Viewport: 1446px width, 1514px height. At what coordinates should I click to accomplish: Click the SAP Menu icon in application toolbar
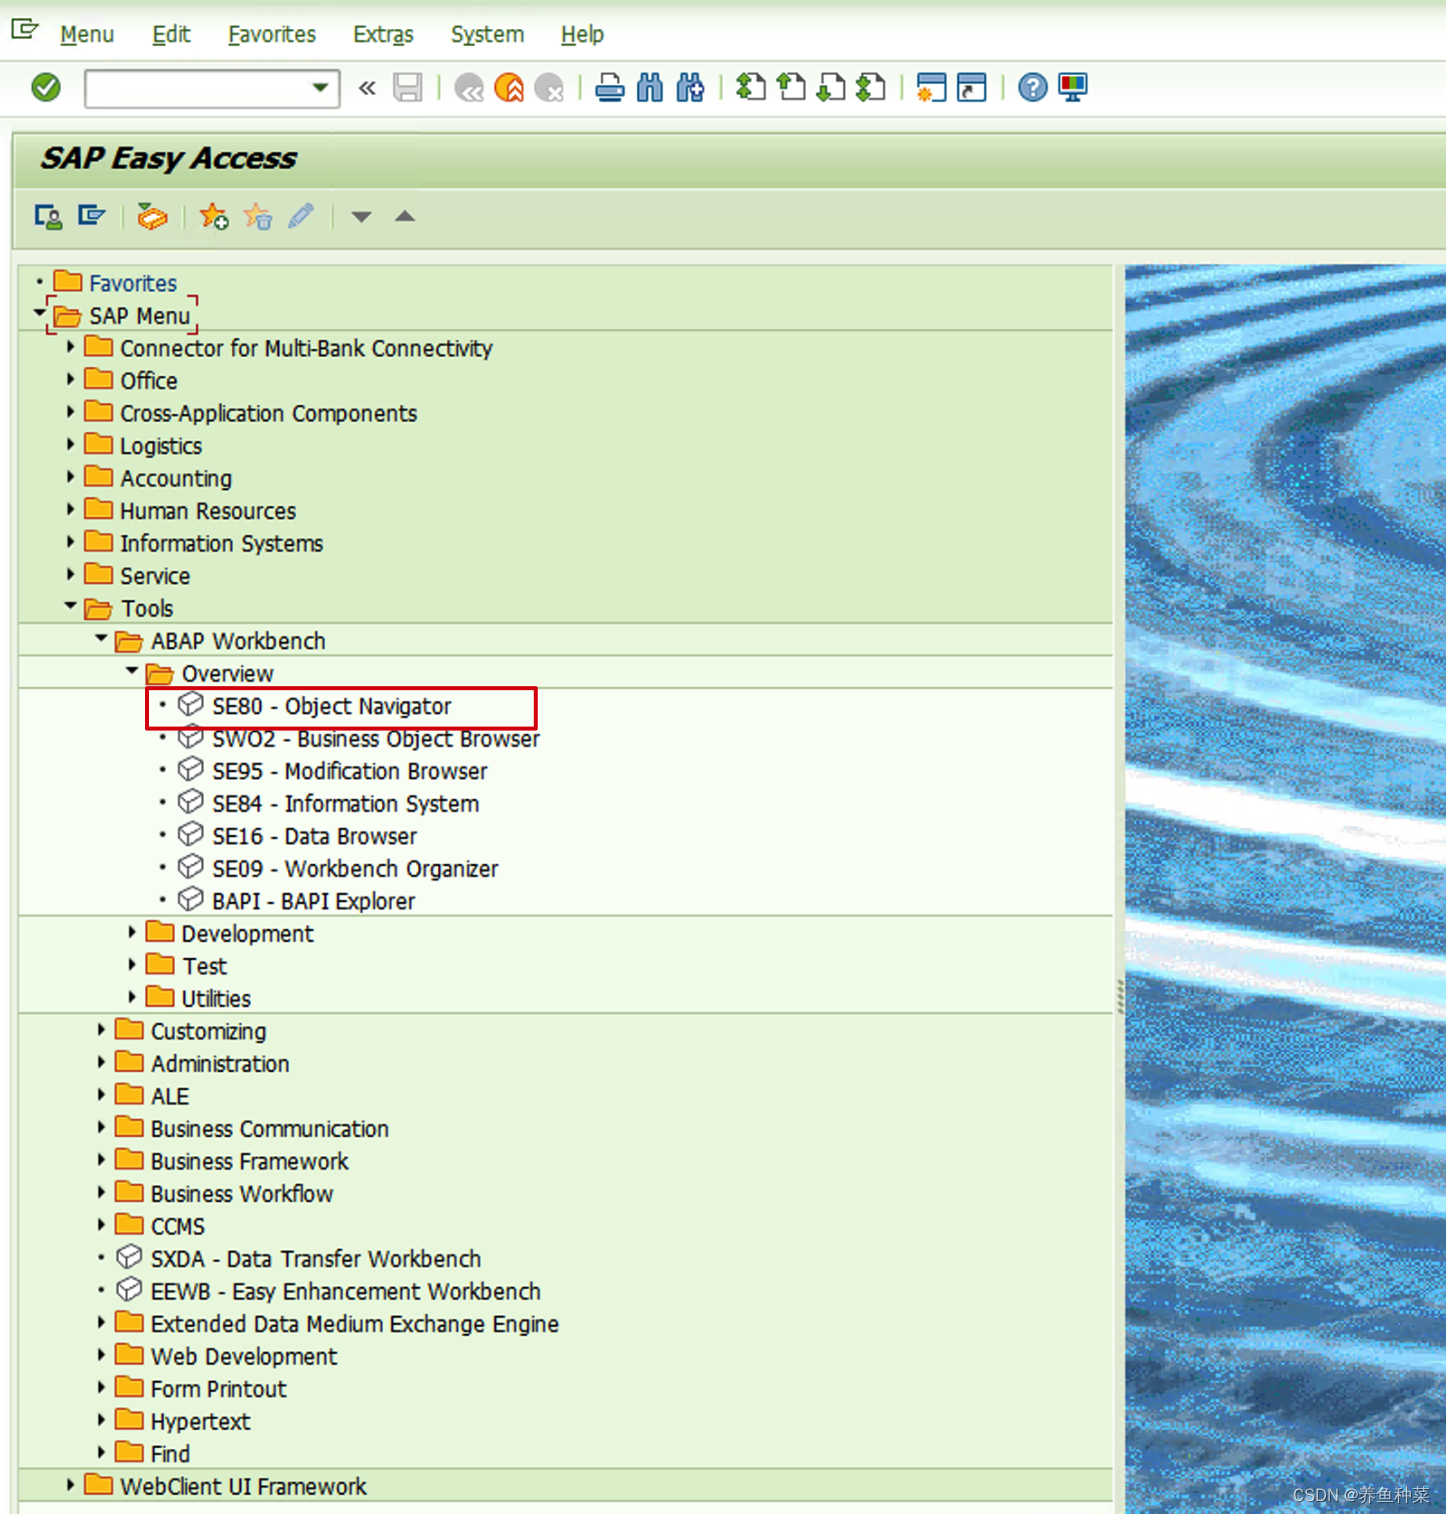coord(92,216)
